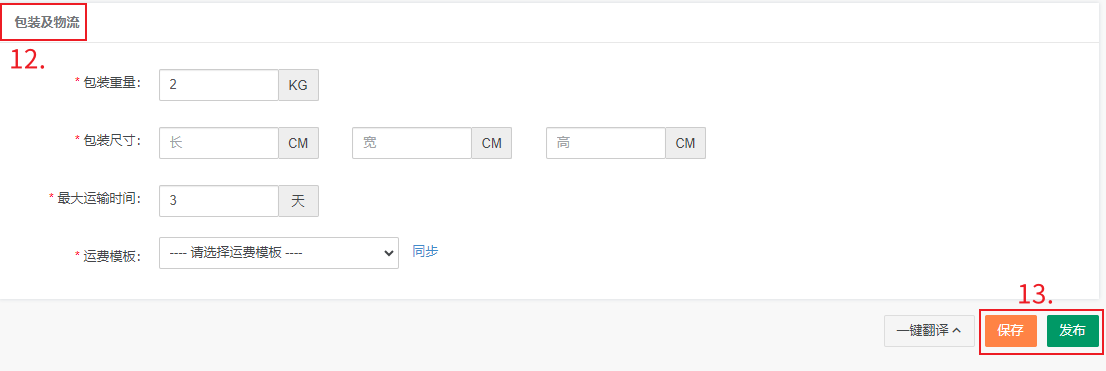1106x371 pixels.
Task: Click the 包装重量 label
Action: click(112, 83)
